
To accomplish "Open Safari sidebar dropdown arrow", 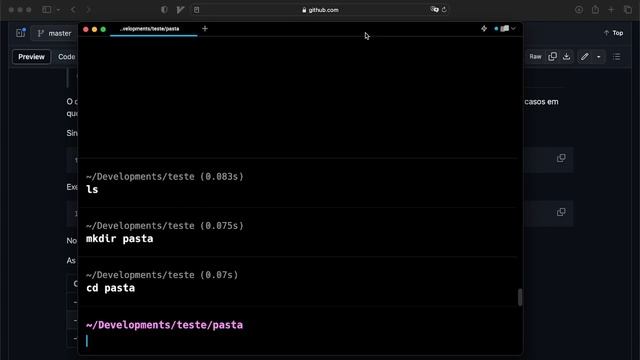I will pos(58,9).
